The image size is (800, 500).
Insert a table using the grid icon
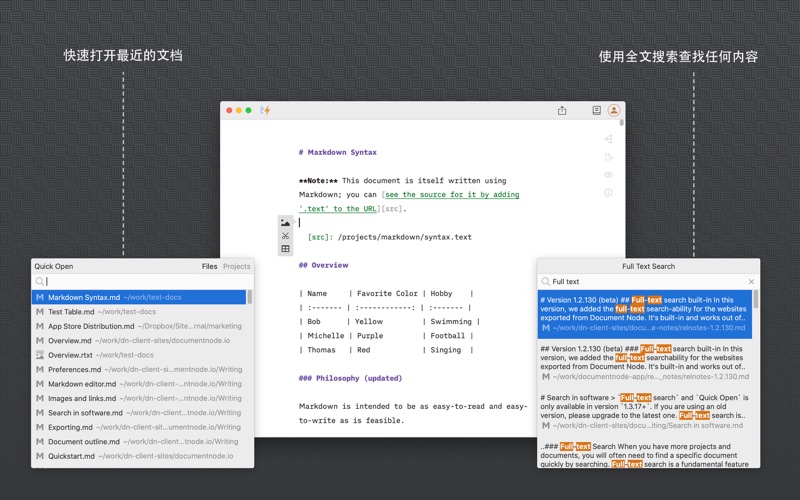(x=285, y=249)
